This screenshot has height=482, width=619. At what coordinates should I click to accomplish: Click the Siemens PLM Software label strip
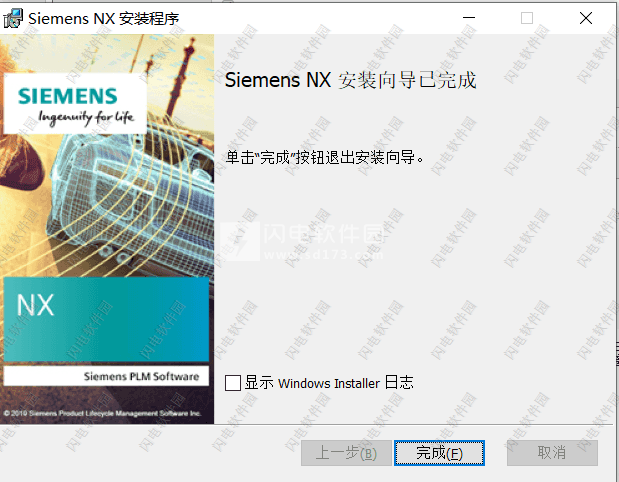(x=106, y=376)
